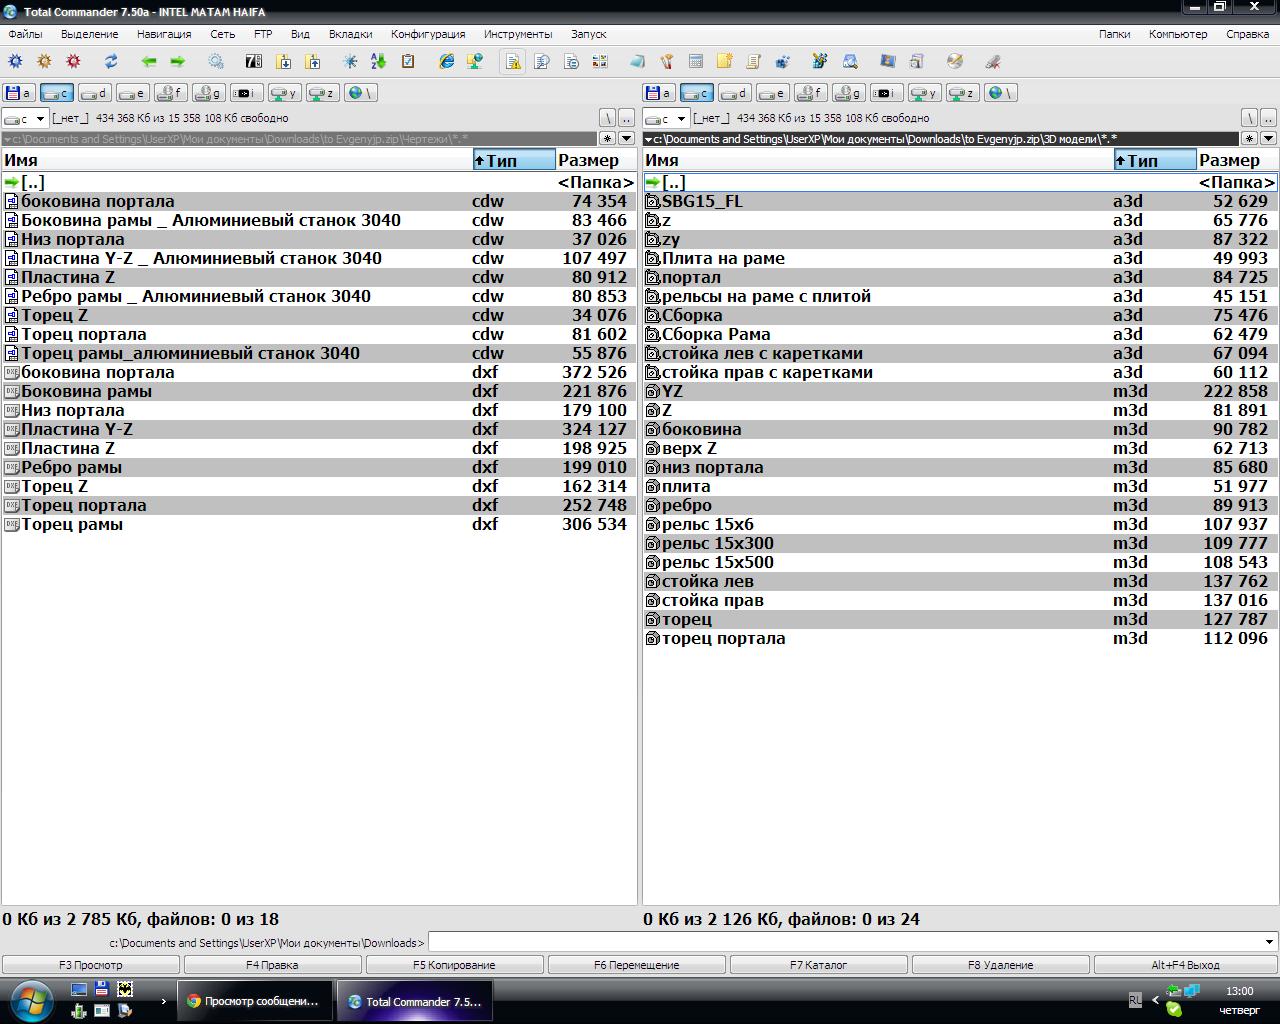The width and height of the screenshot is (1280, 1024).
Task: Click the orange gear toolbar icon
Action: [x=44, y=62]
